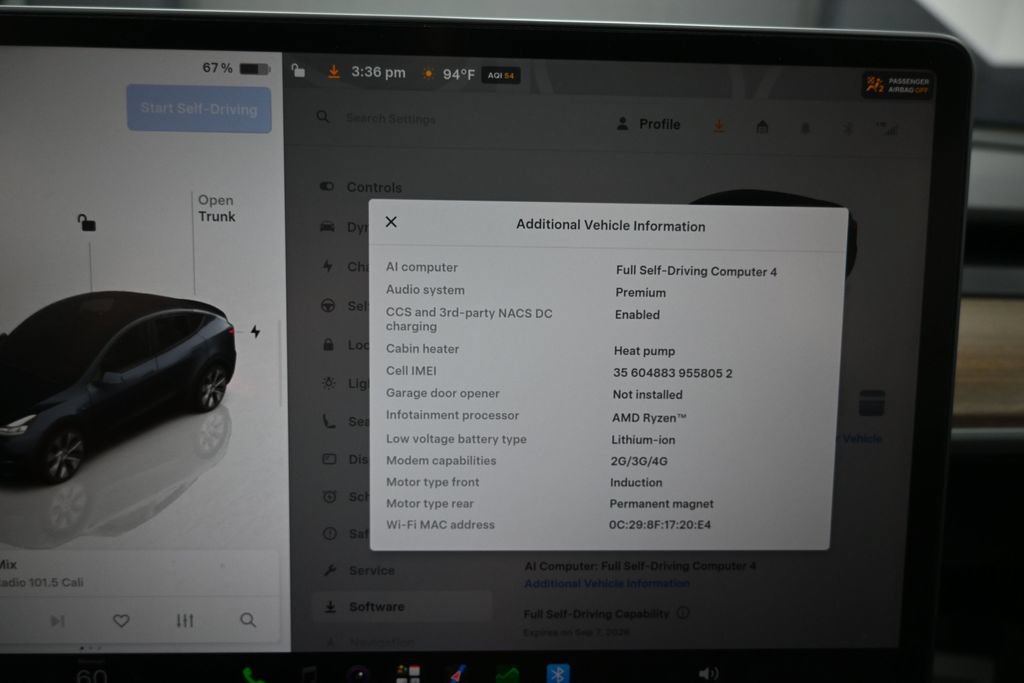The width and height of the screenshot is (1024, 683).
Task: Close the Additional Vehicle Information dialog
Action: coord(391,222)
